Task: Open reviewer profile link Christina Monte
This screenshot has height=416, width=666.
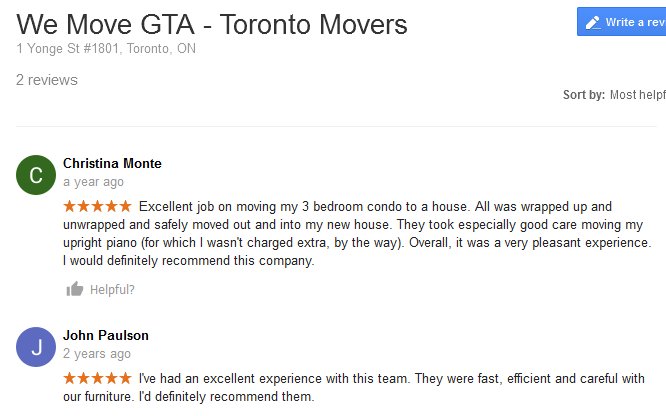Action: point(112,163)
